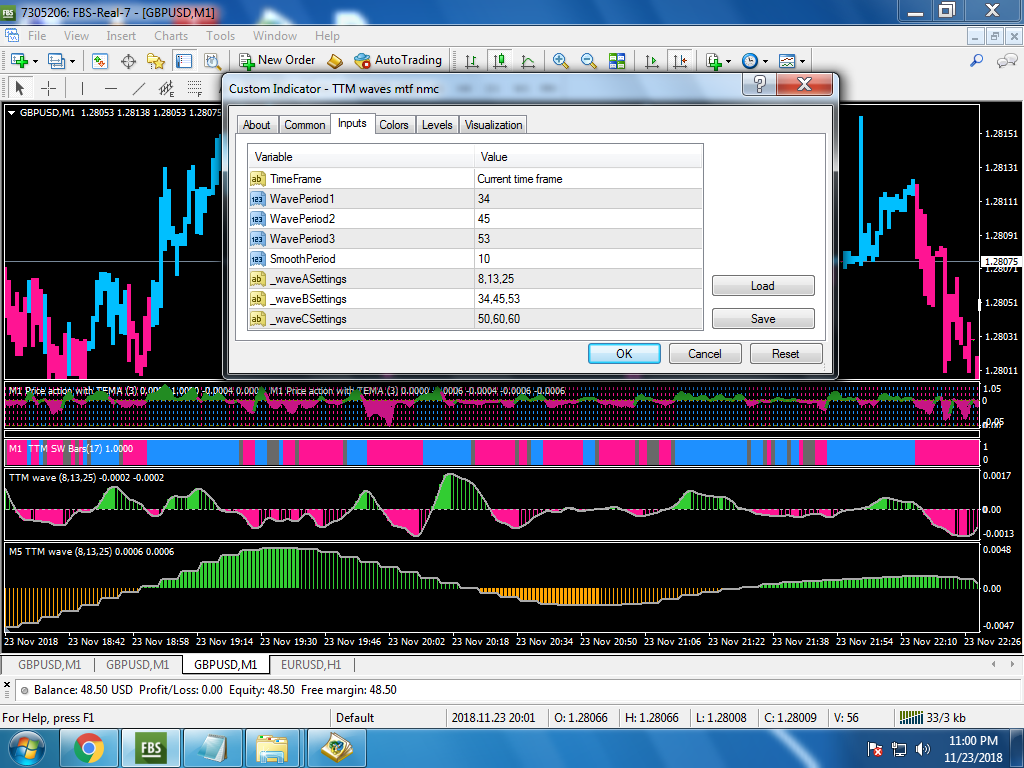Select the _waveCSettings value 50,60,60

point(588,319)
